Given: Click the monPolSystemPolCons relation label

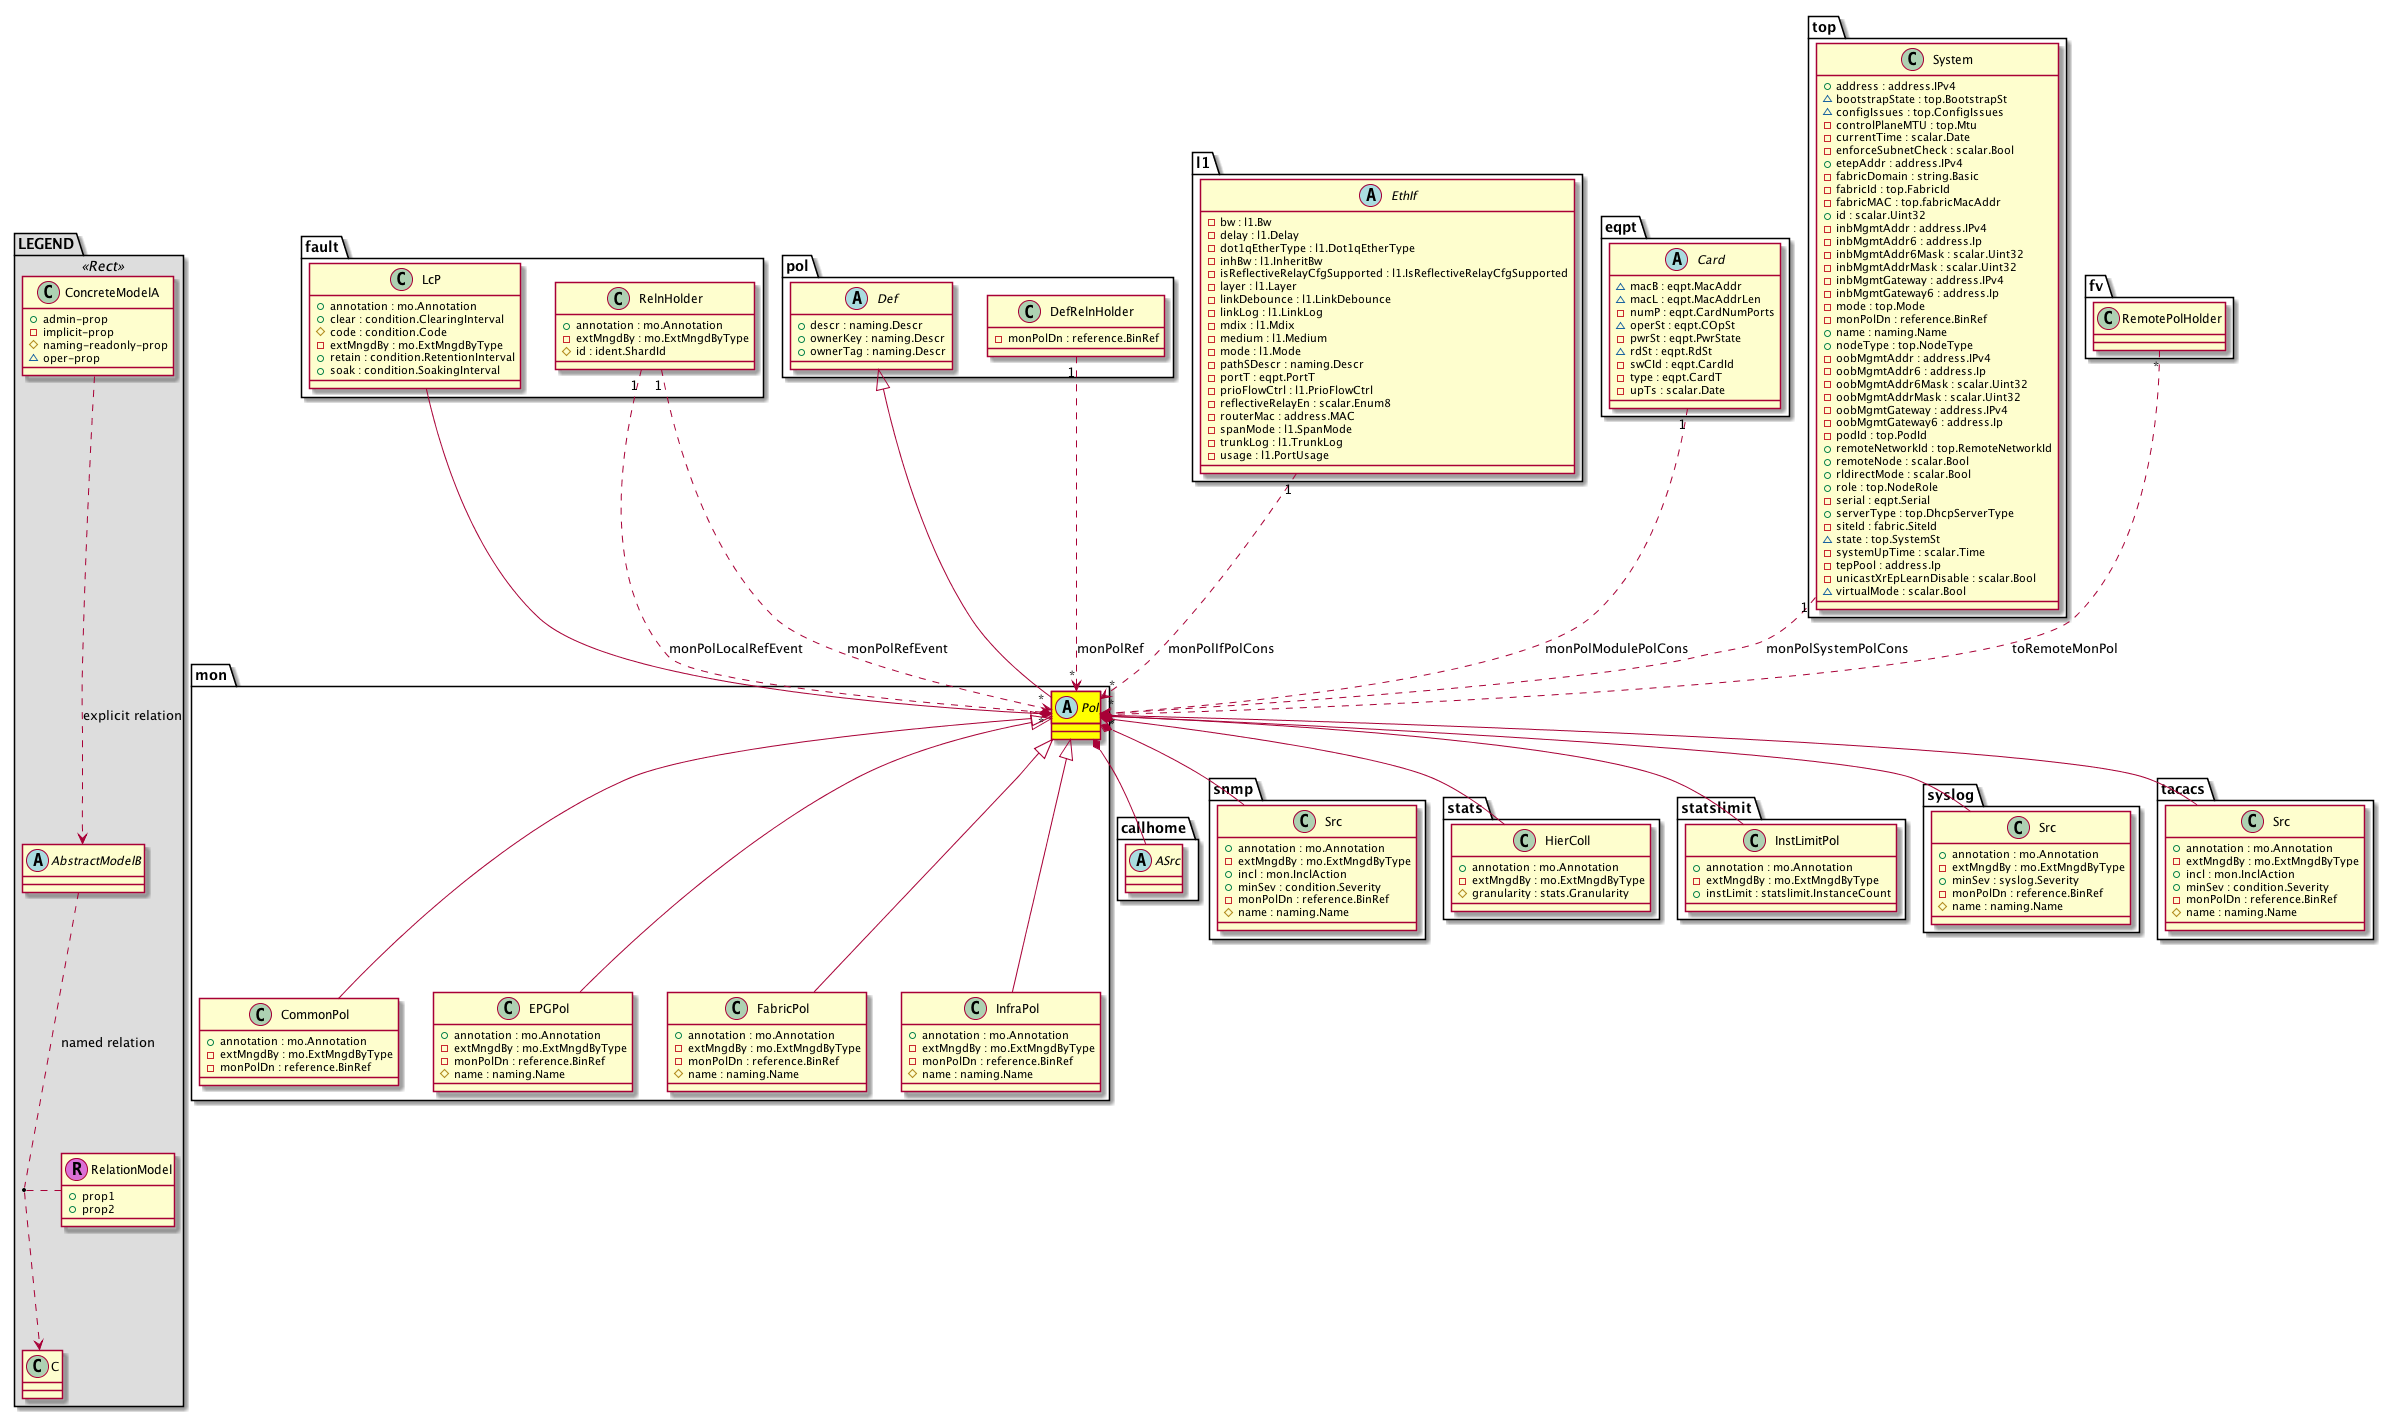Looking at the screenshot, I should pos(1836,648).
